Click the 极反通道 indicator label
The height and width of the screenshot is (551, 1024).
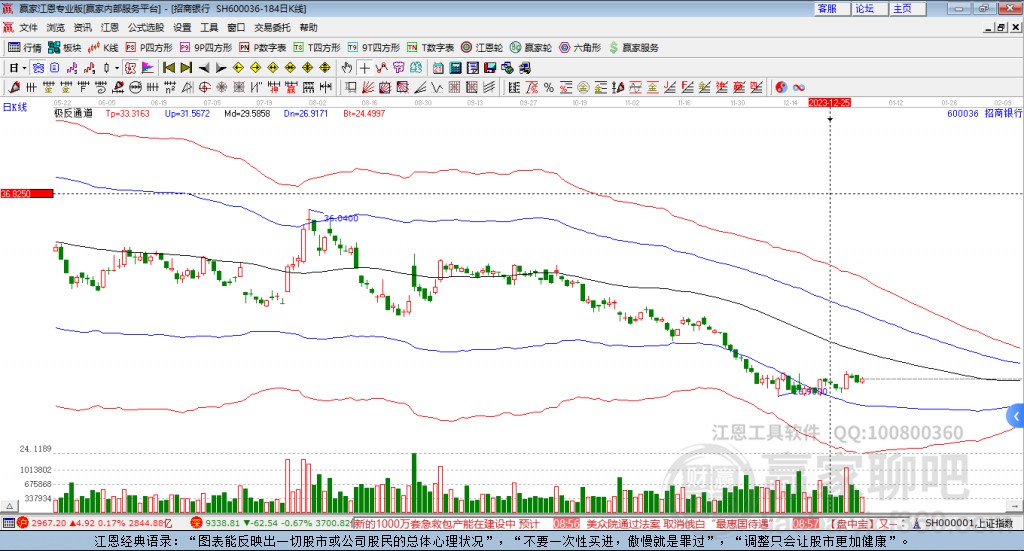73,113
